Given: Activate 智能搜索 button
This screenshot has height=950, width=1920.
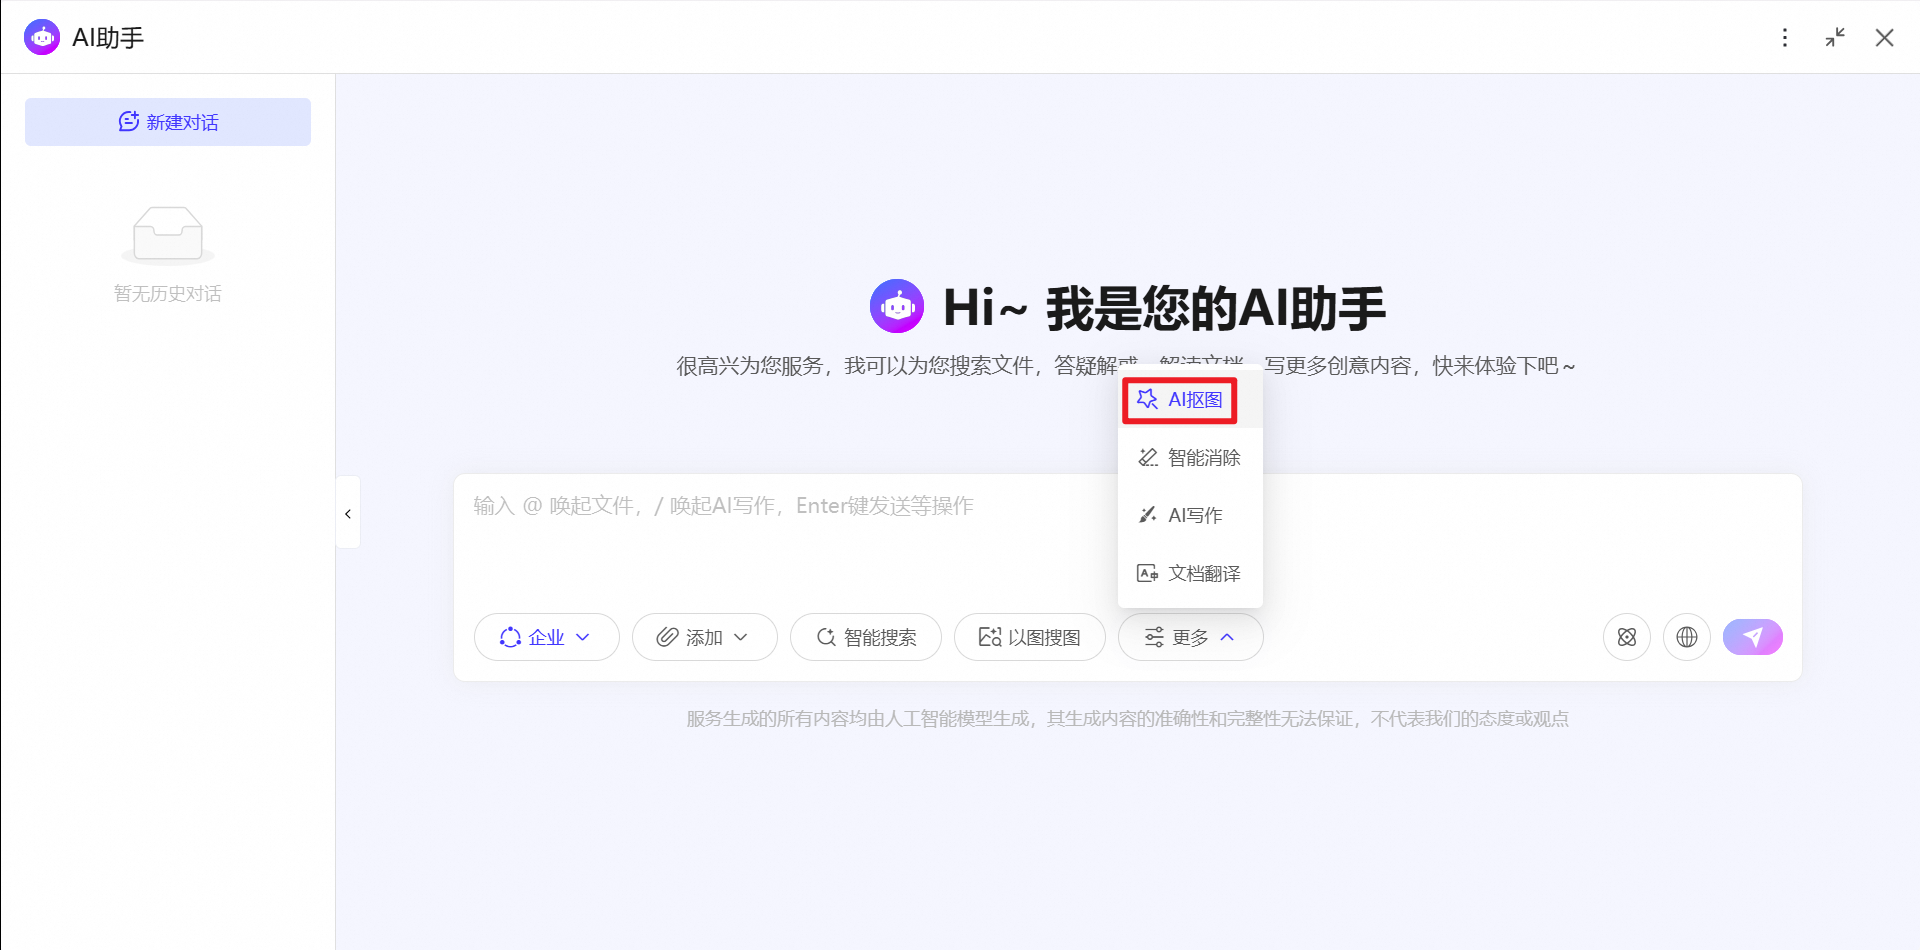Looking at the screenshot, I should [866, 637].
